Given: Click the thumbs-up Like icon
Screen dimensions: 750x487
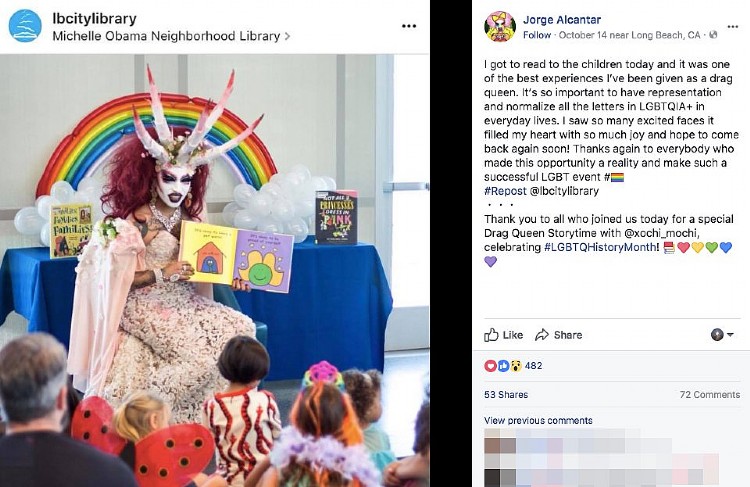Looking at the screenshot, I should coord(491,335).
